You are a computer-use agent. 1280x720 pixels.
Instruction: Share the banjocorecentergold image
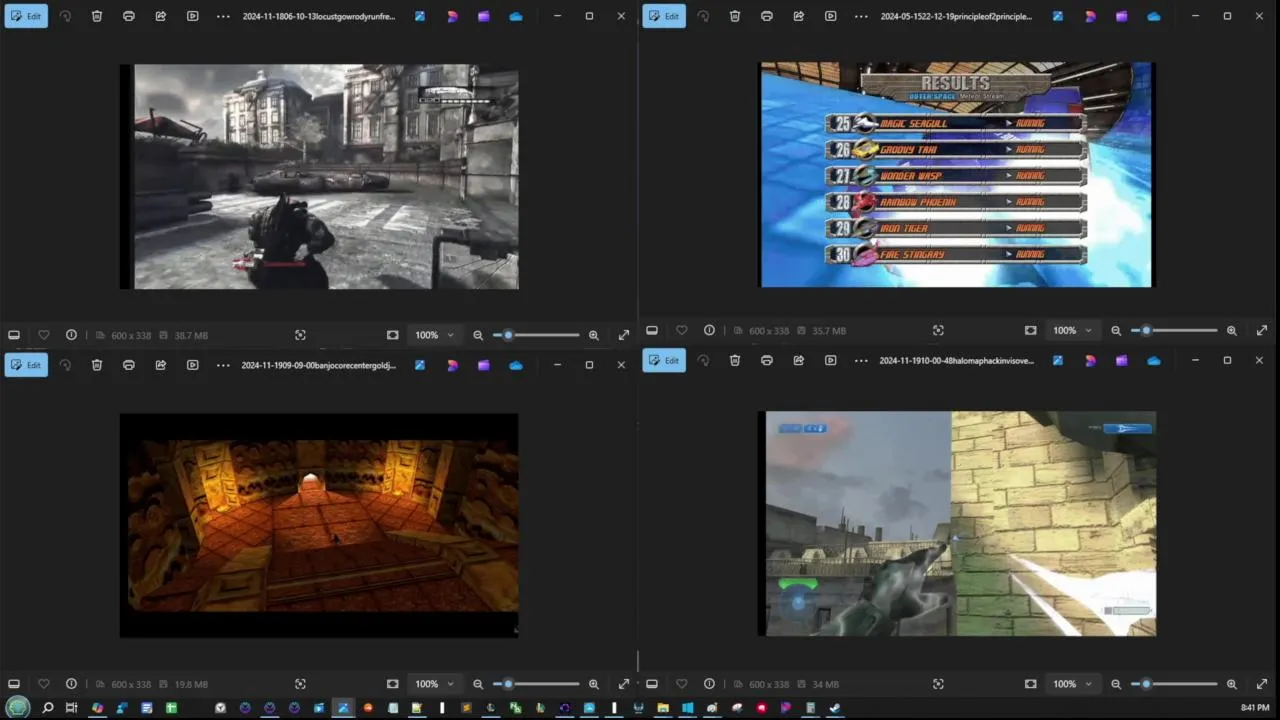pyautogui.click(x=161, y=365)
